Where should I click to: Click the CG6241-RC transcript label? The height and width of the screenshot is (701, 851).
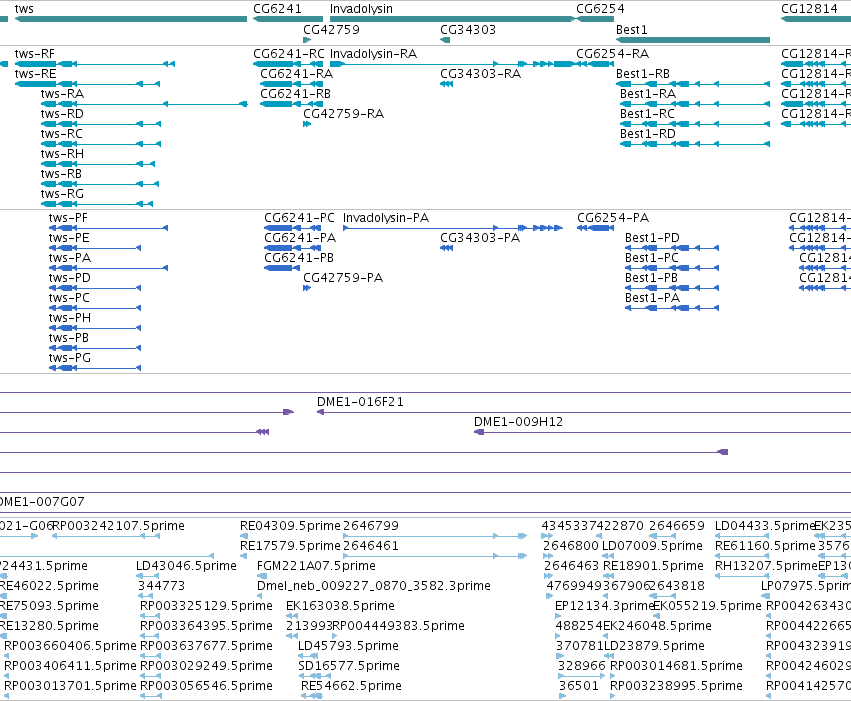[289, 53]
